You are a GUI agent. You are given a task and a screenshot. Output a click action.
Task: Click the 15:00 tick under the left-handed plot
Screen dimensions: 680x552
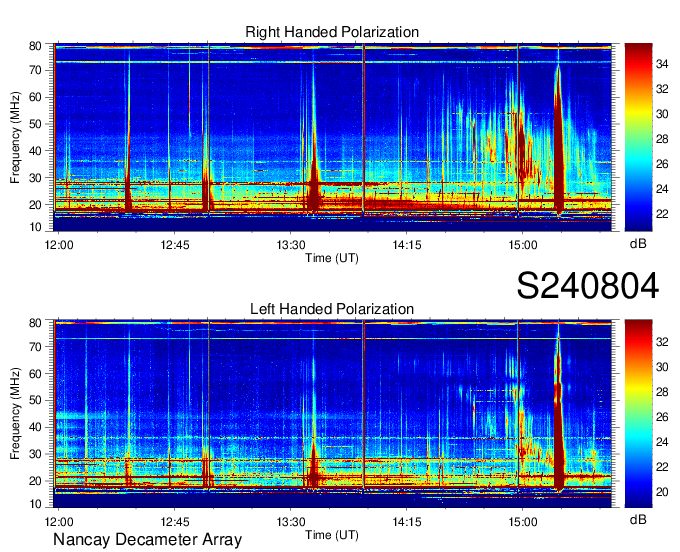[x=523, y=522]
